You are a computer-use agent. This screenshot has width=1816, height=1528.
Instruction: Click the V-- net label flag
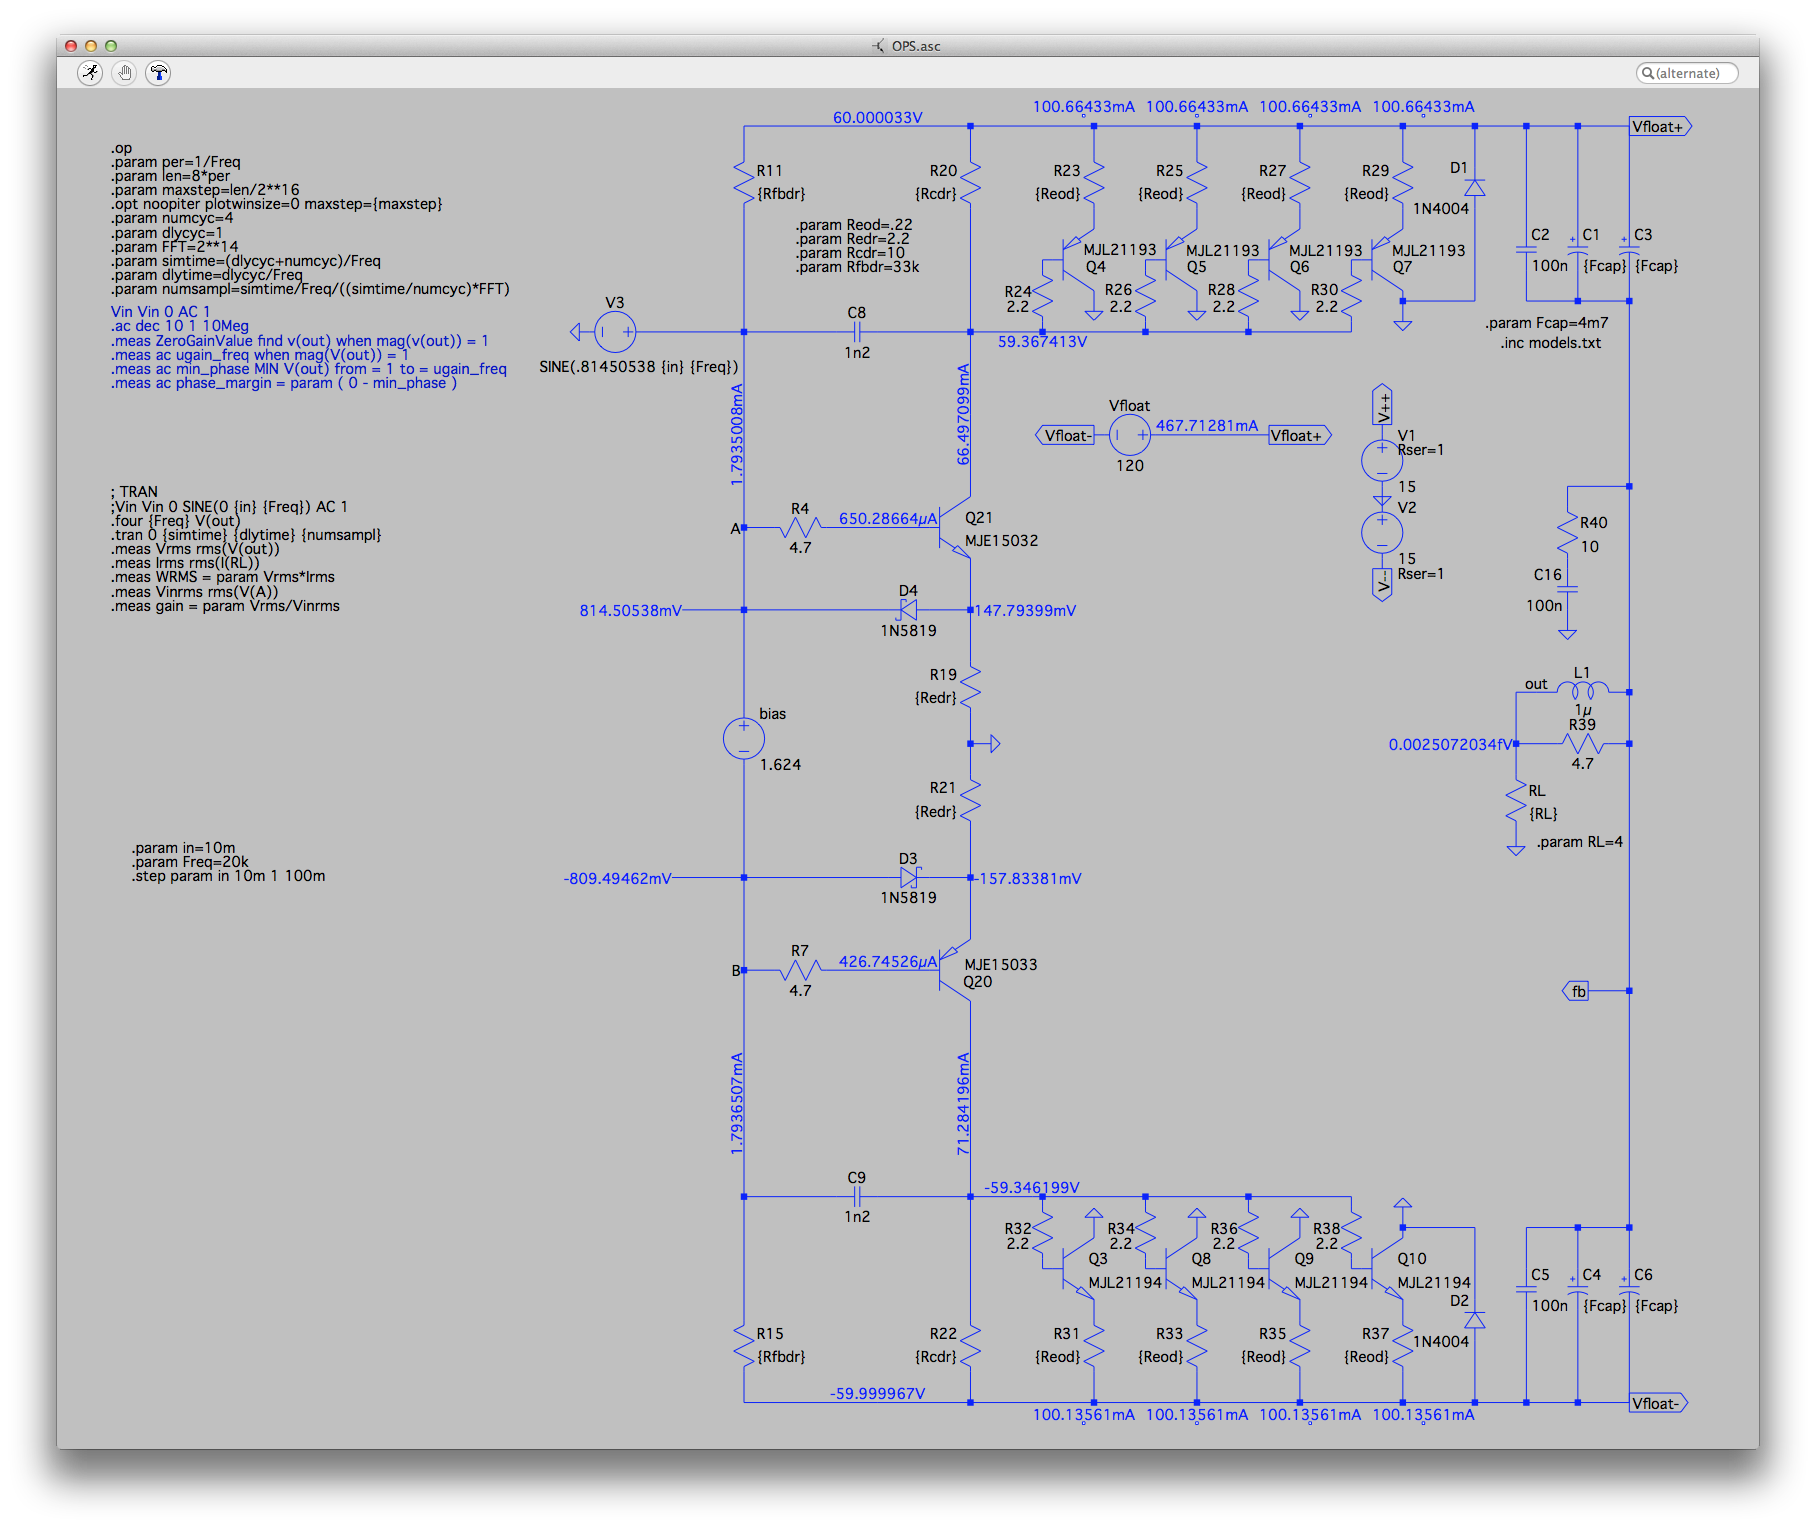[x=1382, y=584]
